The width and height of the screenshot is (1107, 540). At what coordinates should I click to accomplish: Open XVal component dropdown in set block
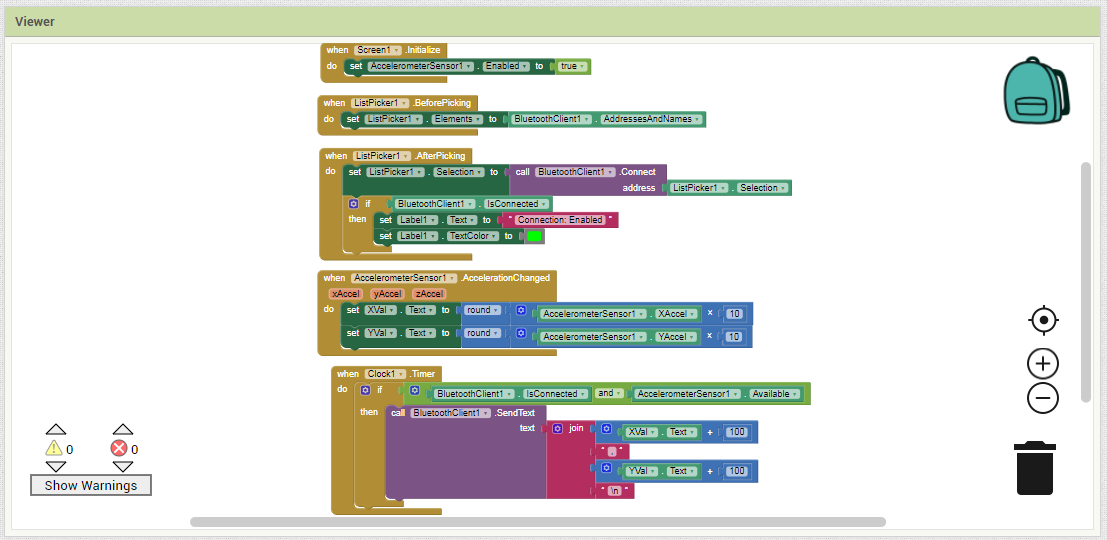(x=381, y=311)
